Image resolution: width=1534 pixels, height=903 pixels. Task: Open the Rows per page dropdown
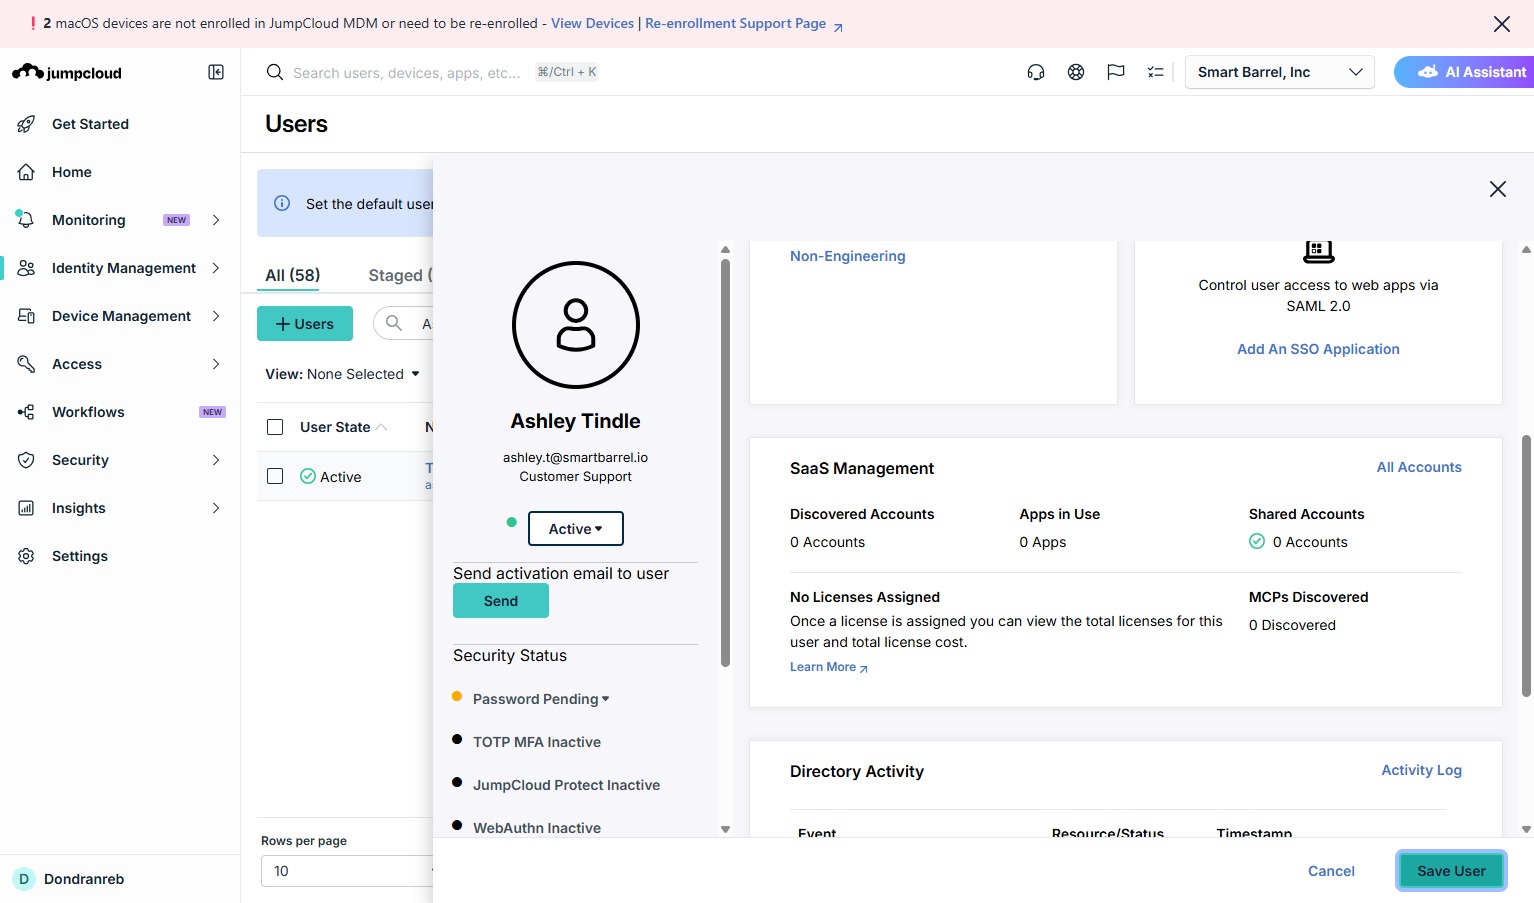(x=347, y=871)
